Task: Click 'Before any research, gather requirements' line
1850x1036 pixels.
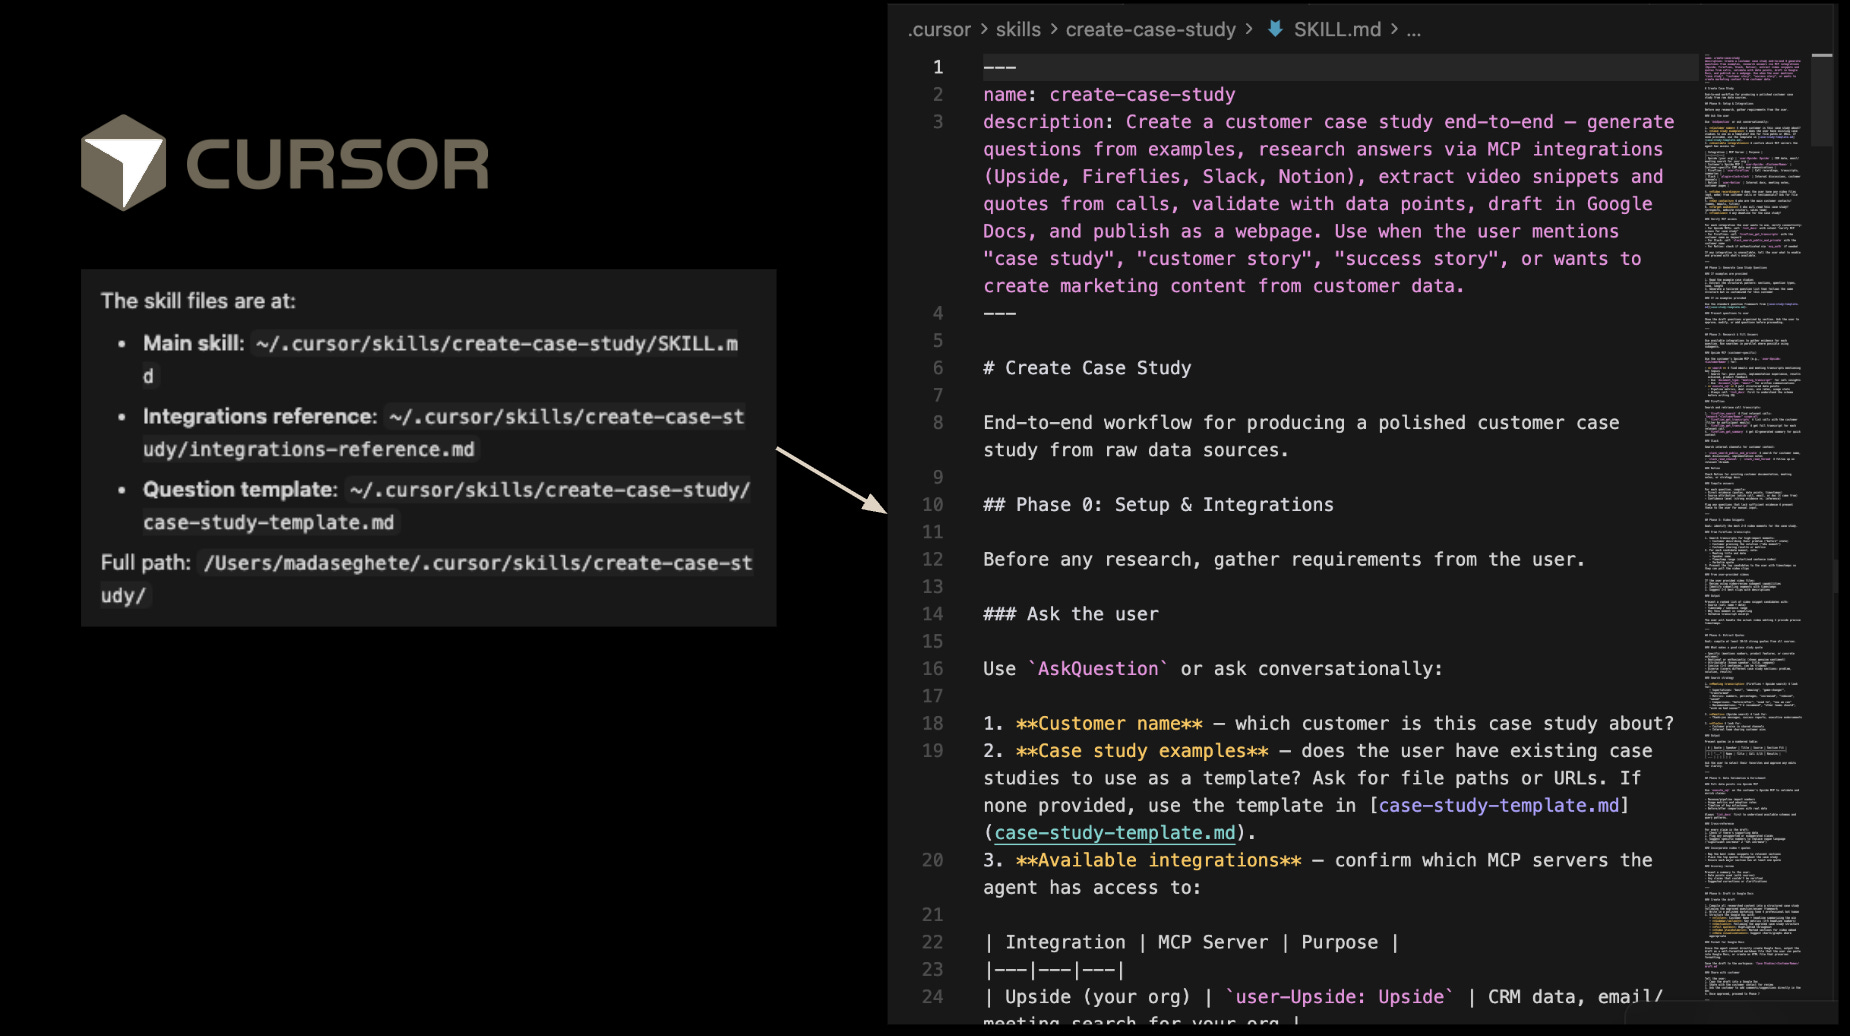Action: click(x=1284, y=560)
